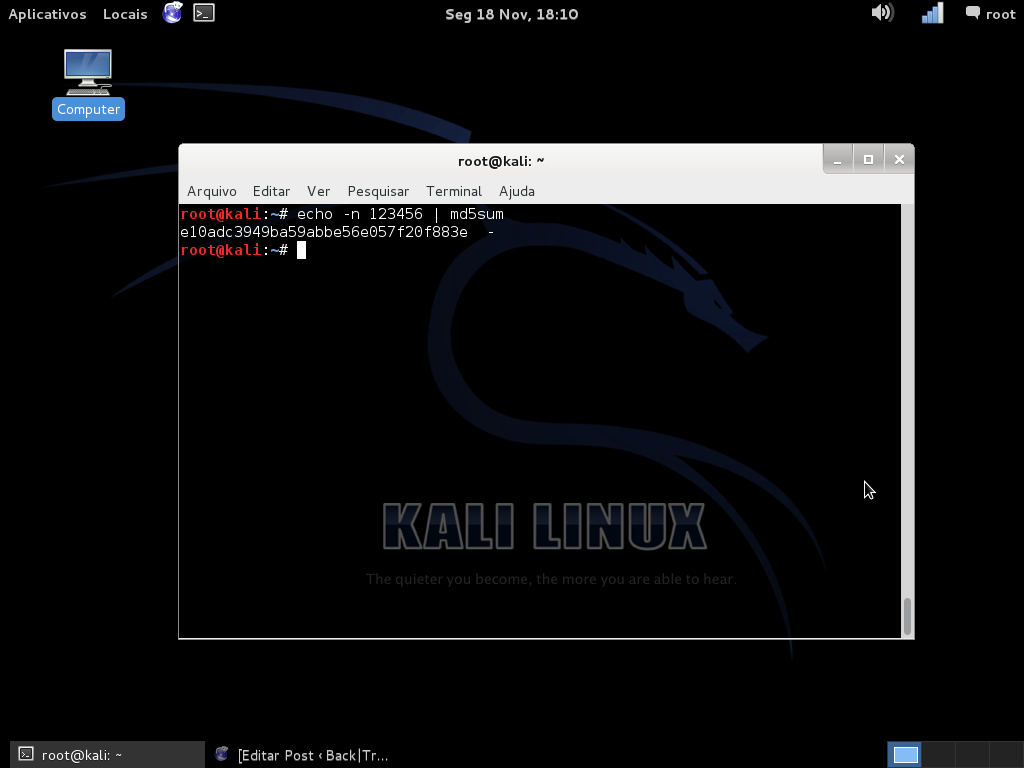Launch terminal from top panel icon

204,13
